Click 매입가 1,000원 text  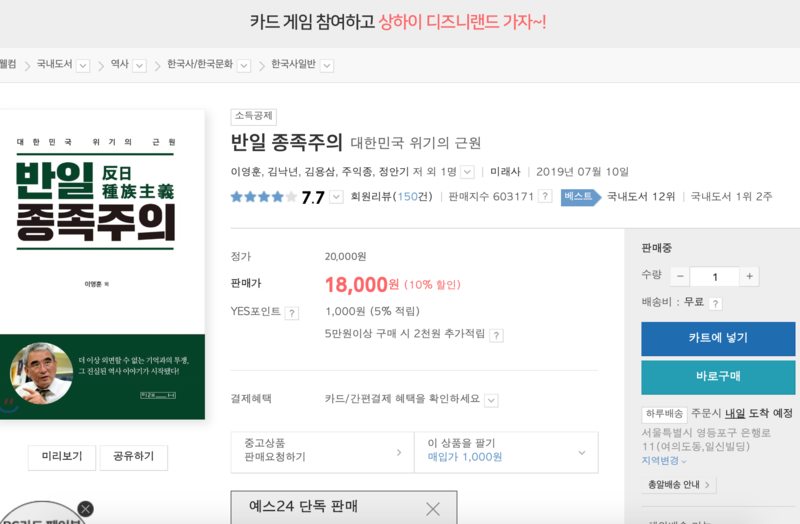tap(465, 457)
